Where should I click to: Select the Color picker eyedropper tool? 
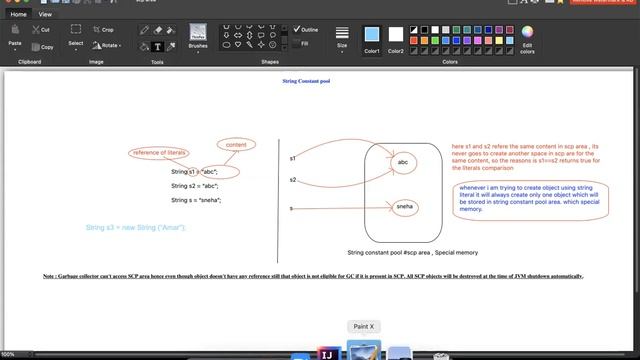coord(171,47)
